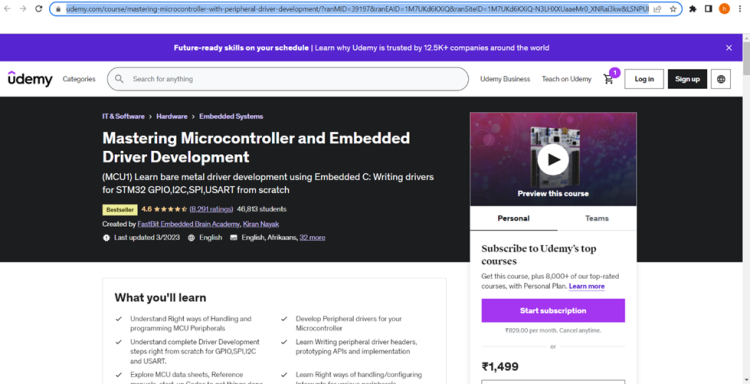
Task: Click the Udemy logo
Action: 30,79
